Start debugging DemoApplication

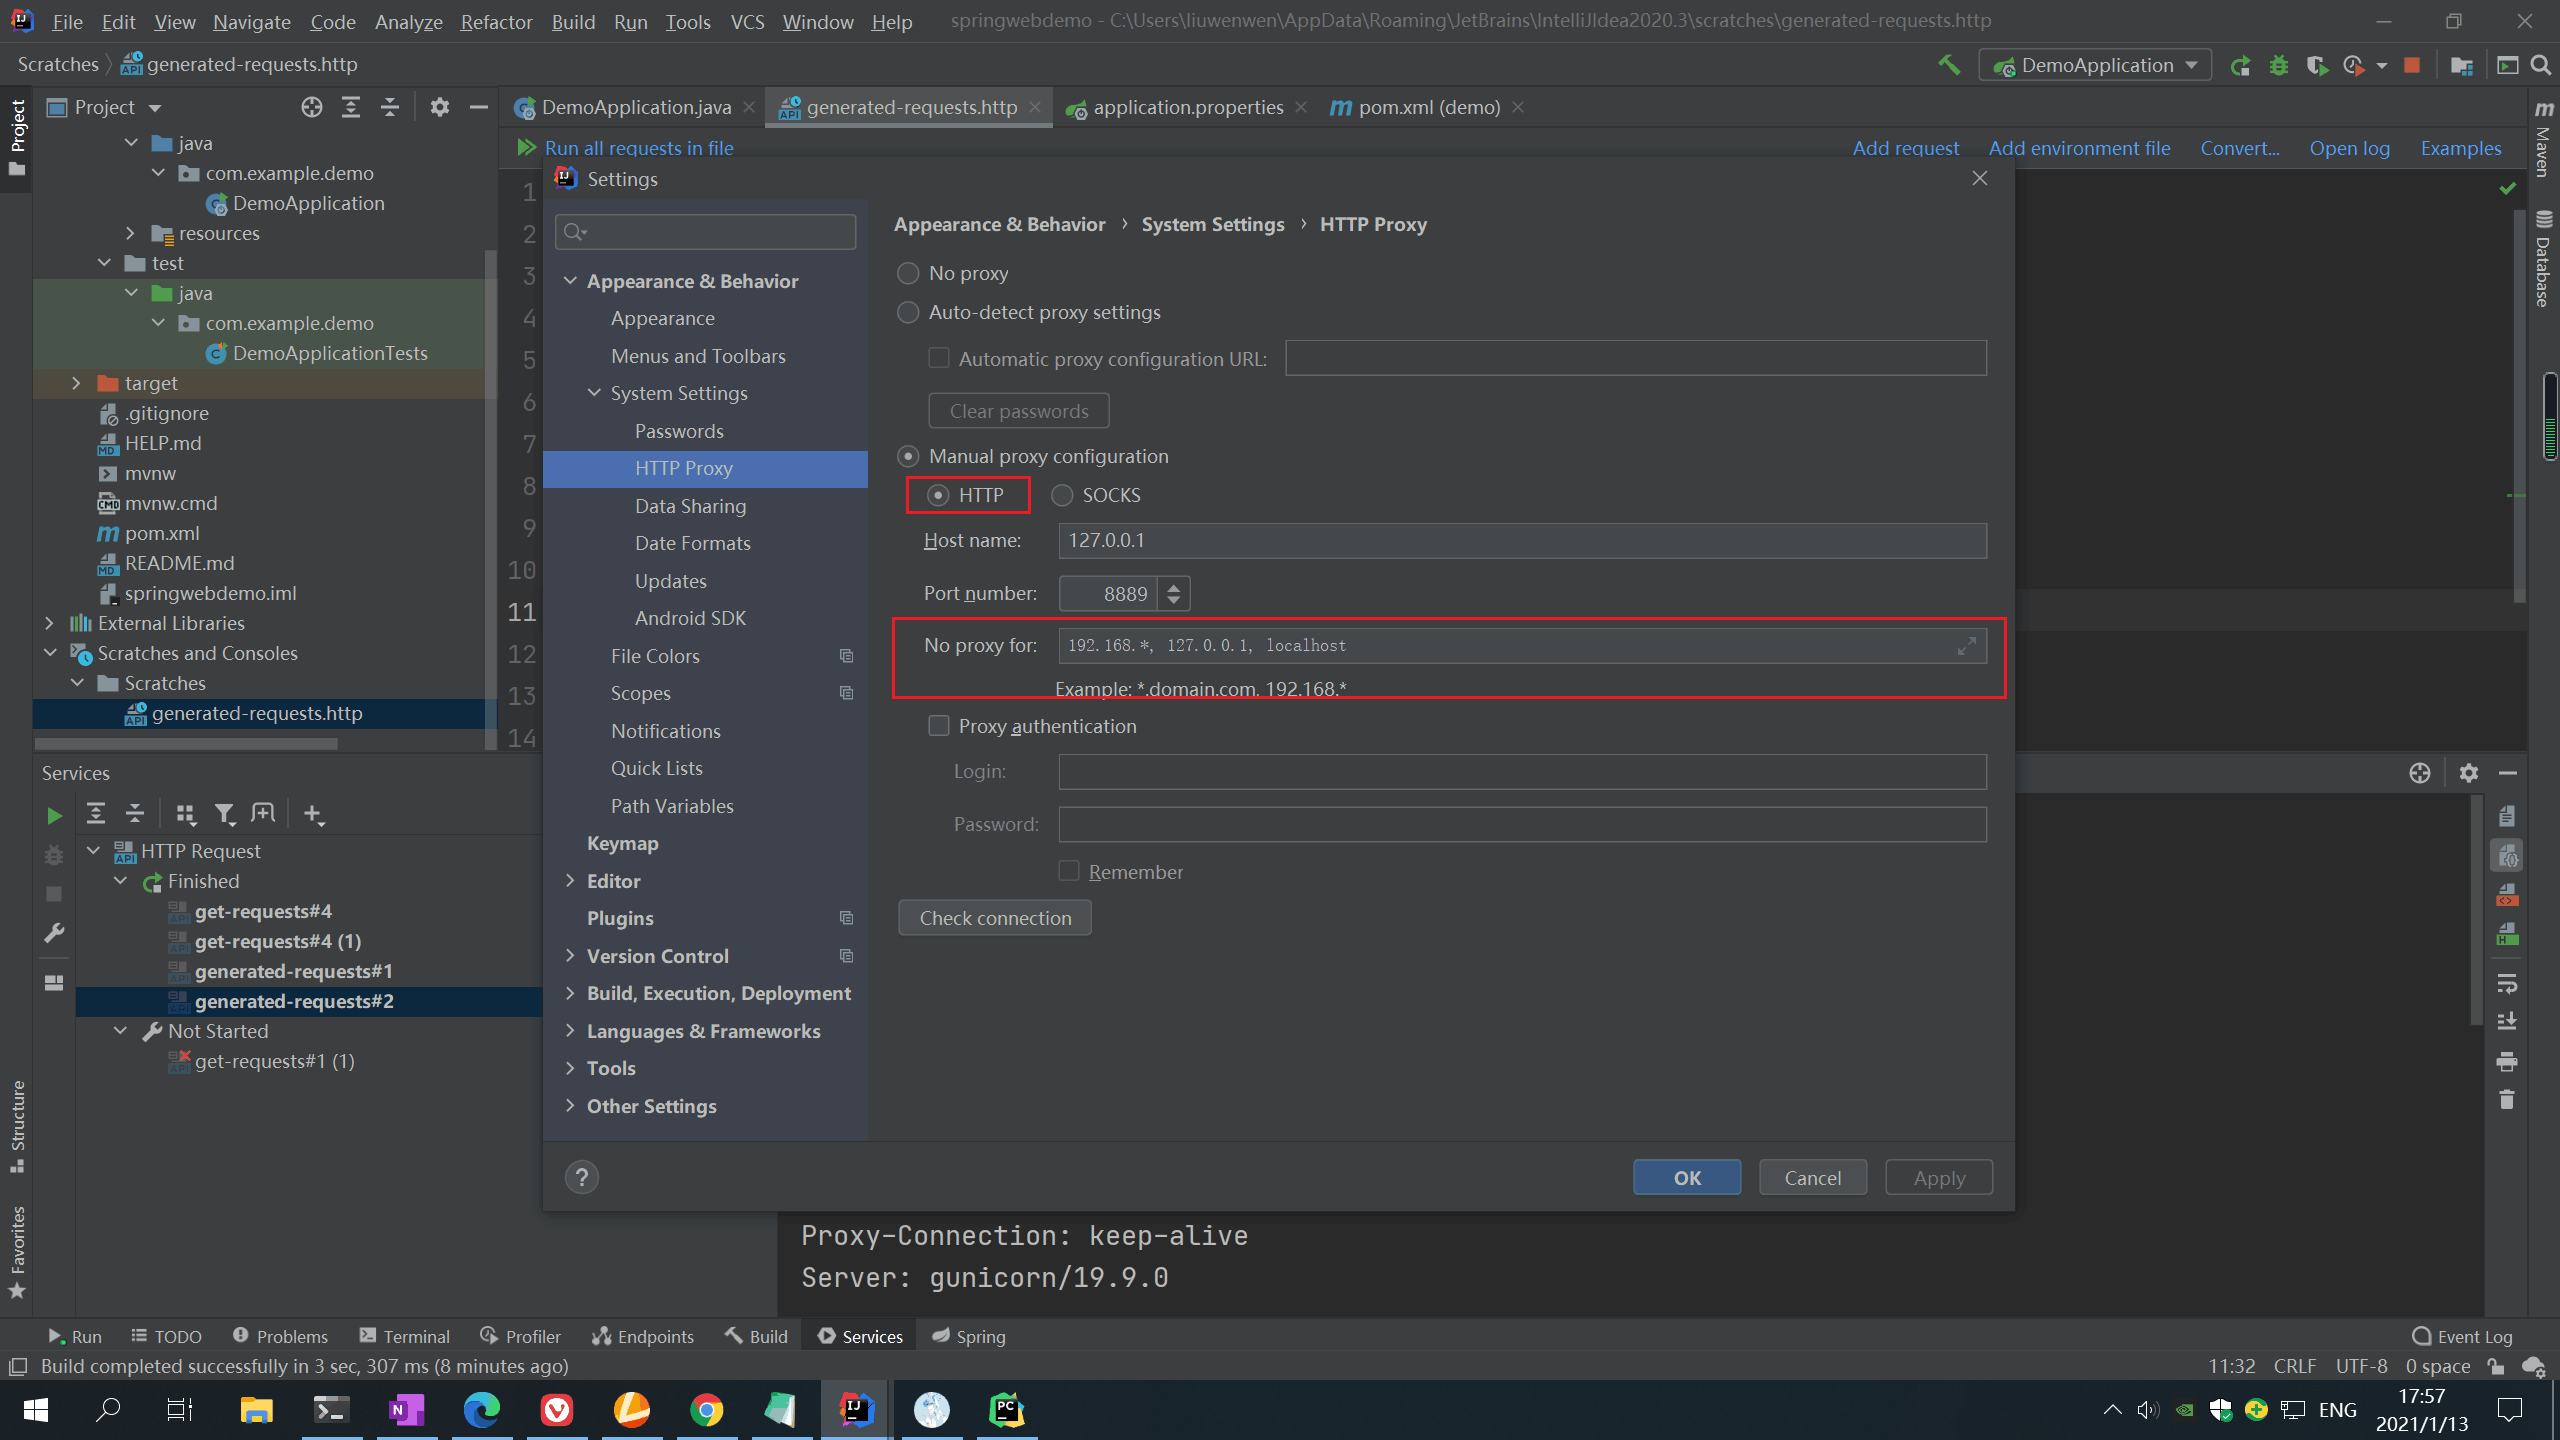click(x=2279, y=64)
